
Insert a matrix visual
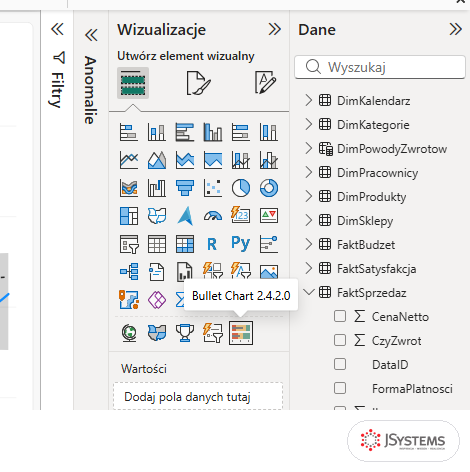[x=185, y=244]
